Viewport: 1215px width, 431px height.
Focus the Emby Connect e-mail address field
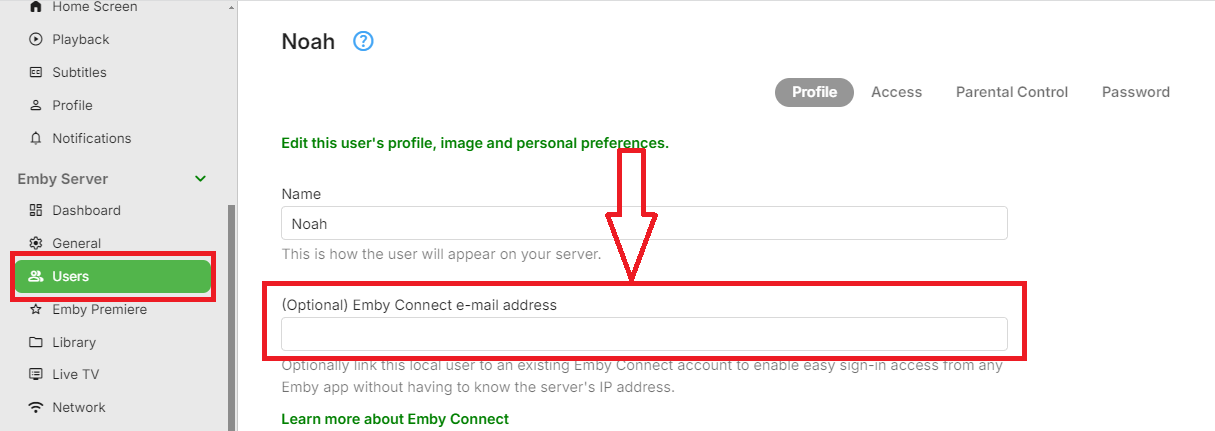pos(644,334)
